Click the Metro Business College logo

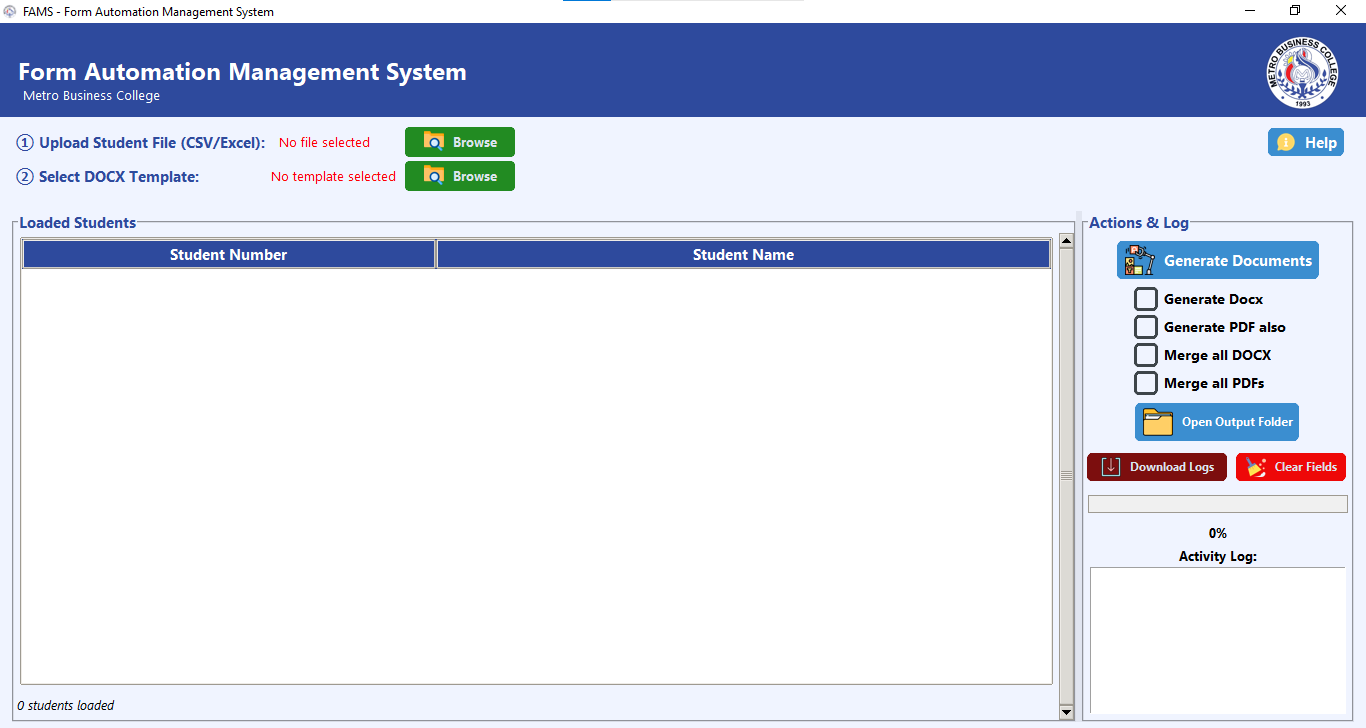tap(1302, 73)
